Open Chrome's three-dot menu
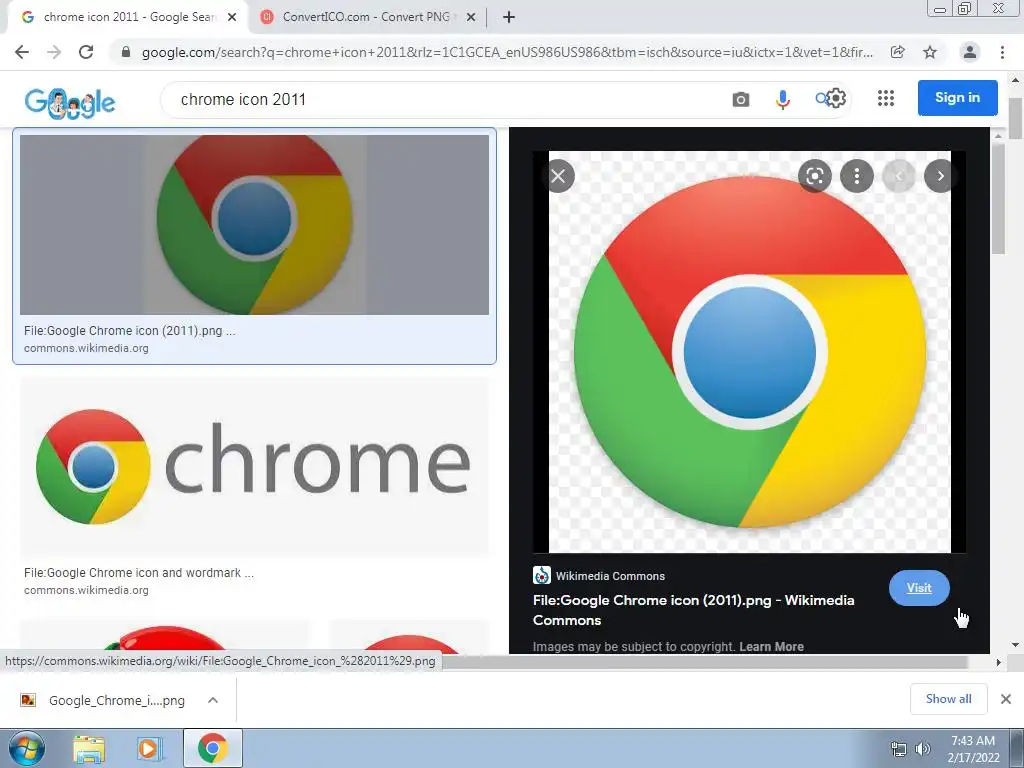The height and width of the screenshot is (768, 1024). pyautogui.click(x=1002, y=52)
